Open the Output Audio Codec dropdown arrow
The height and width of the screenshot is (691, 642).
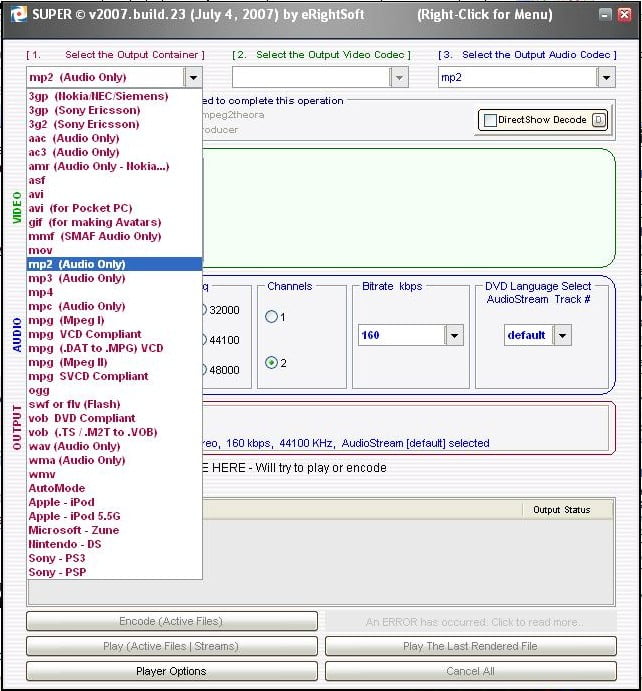pos(606,78)
